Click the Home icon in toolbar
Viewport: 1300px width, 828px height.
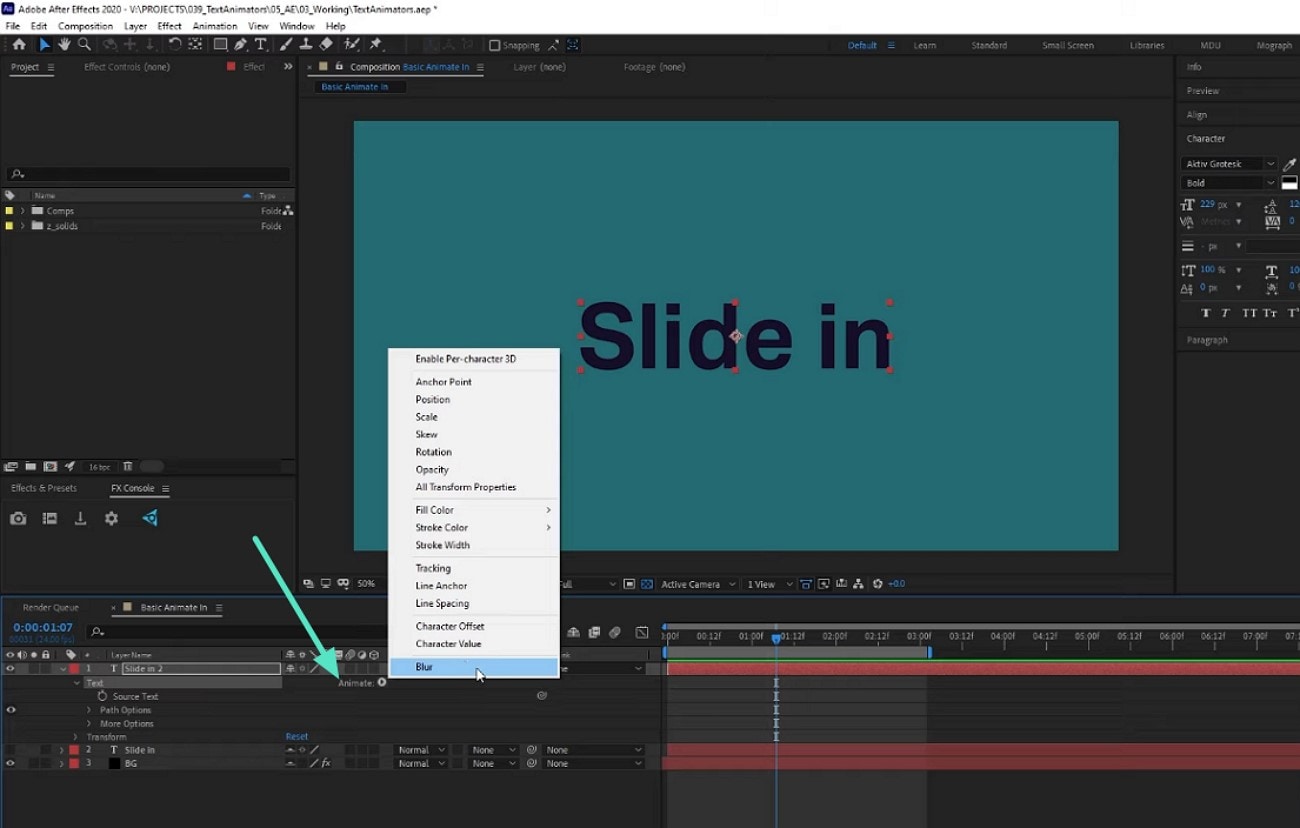click(x=19, y=45)
